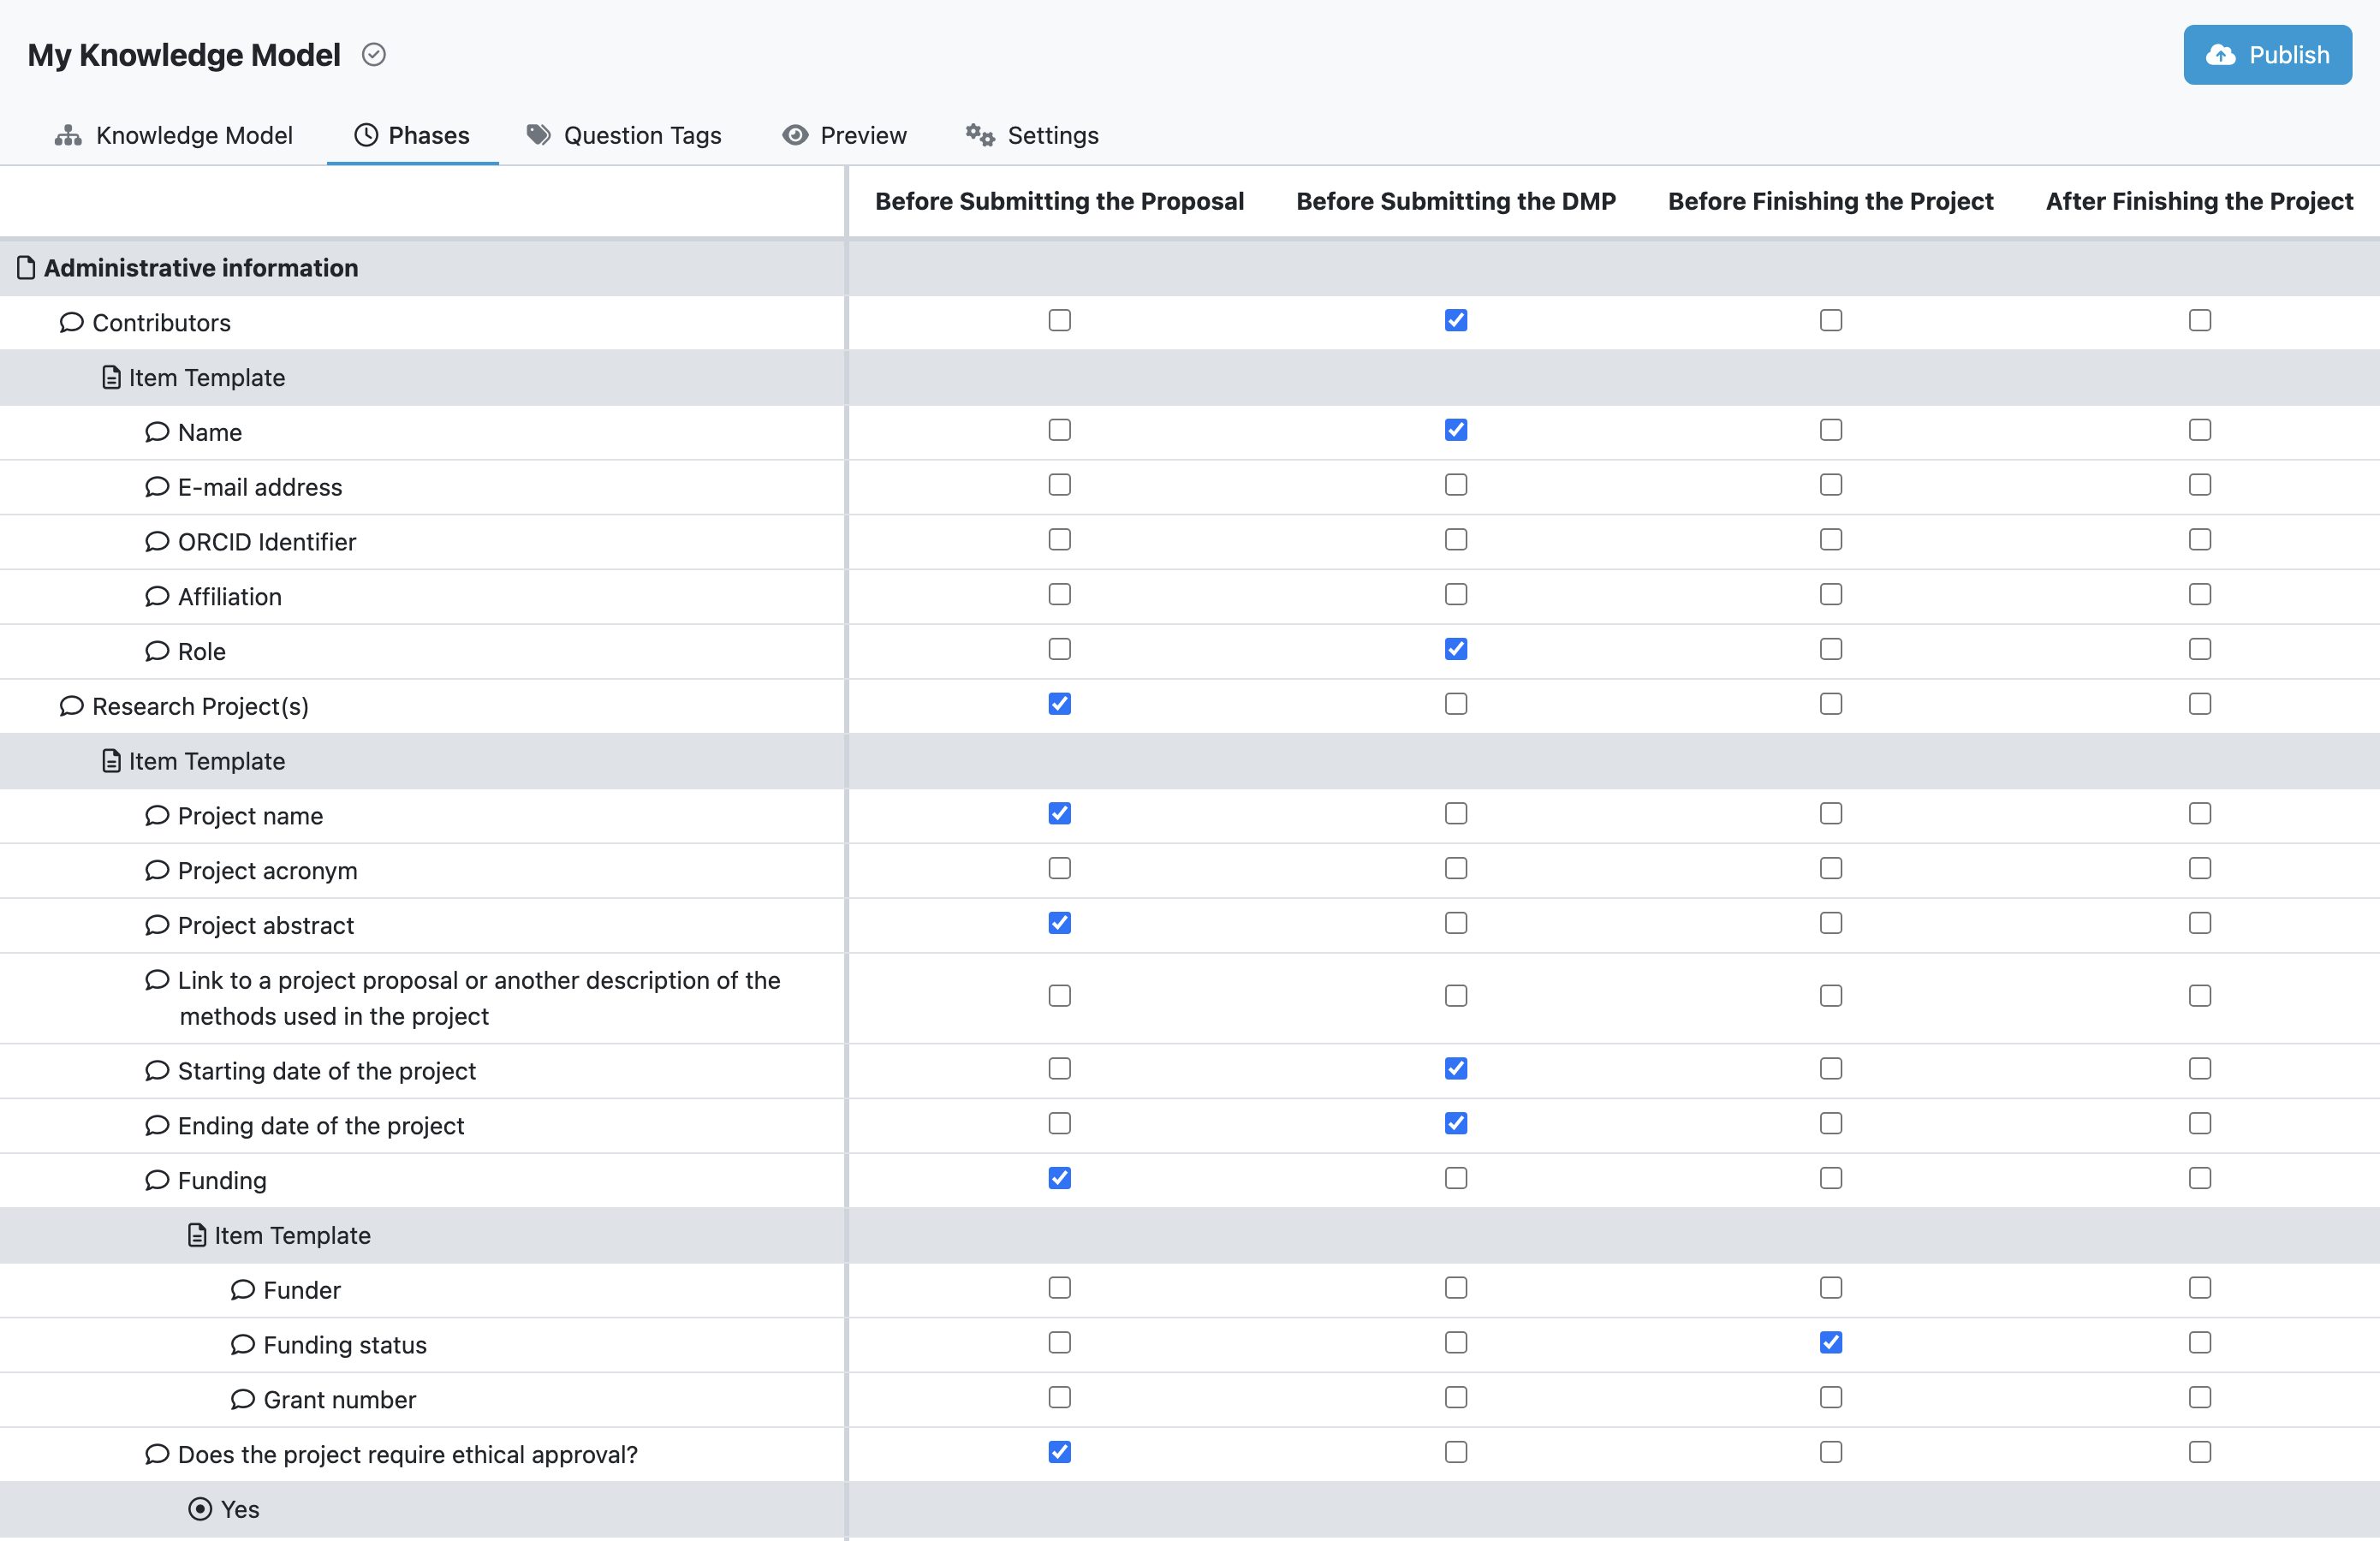Click the Before Submitting the DMP column header

click(1456, 201)
